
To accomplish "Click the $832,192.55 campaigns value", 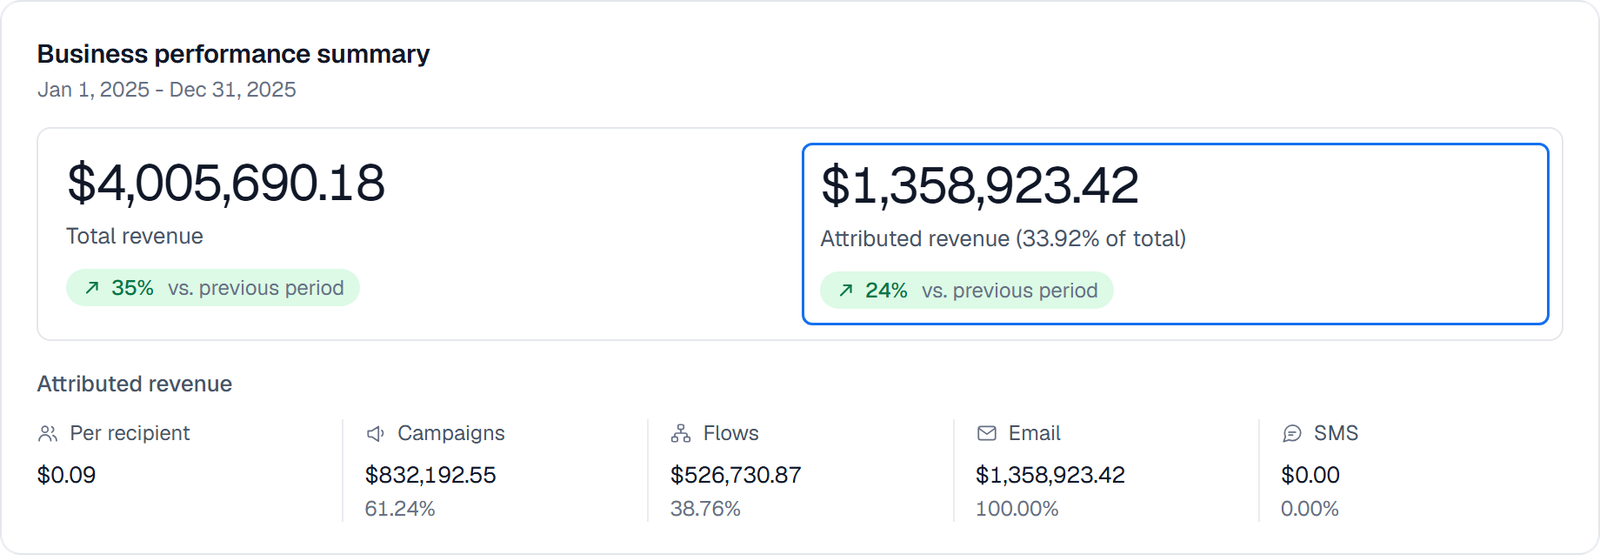I will (430, 475).
